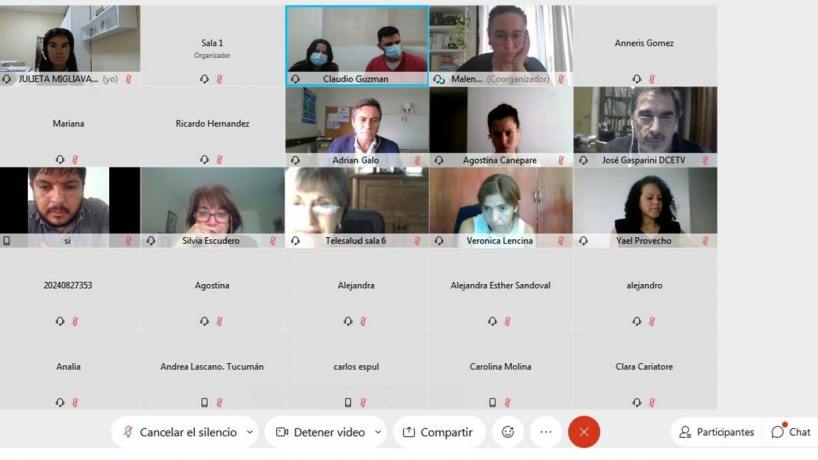Viewport: 818px width, 460px height.
Task: Select the Veronica Lencina video tile
Action: (x=501, y=207)
